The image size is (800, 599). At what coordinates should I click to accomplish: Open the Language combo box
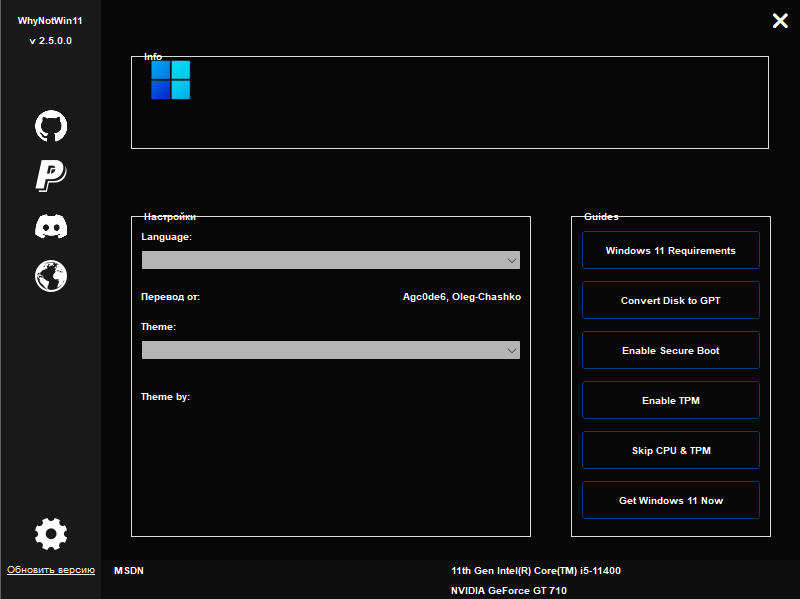331,260
